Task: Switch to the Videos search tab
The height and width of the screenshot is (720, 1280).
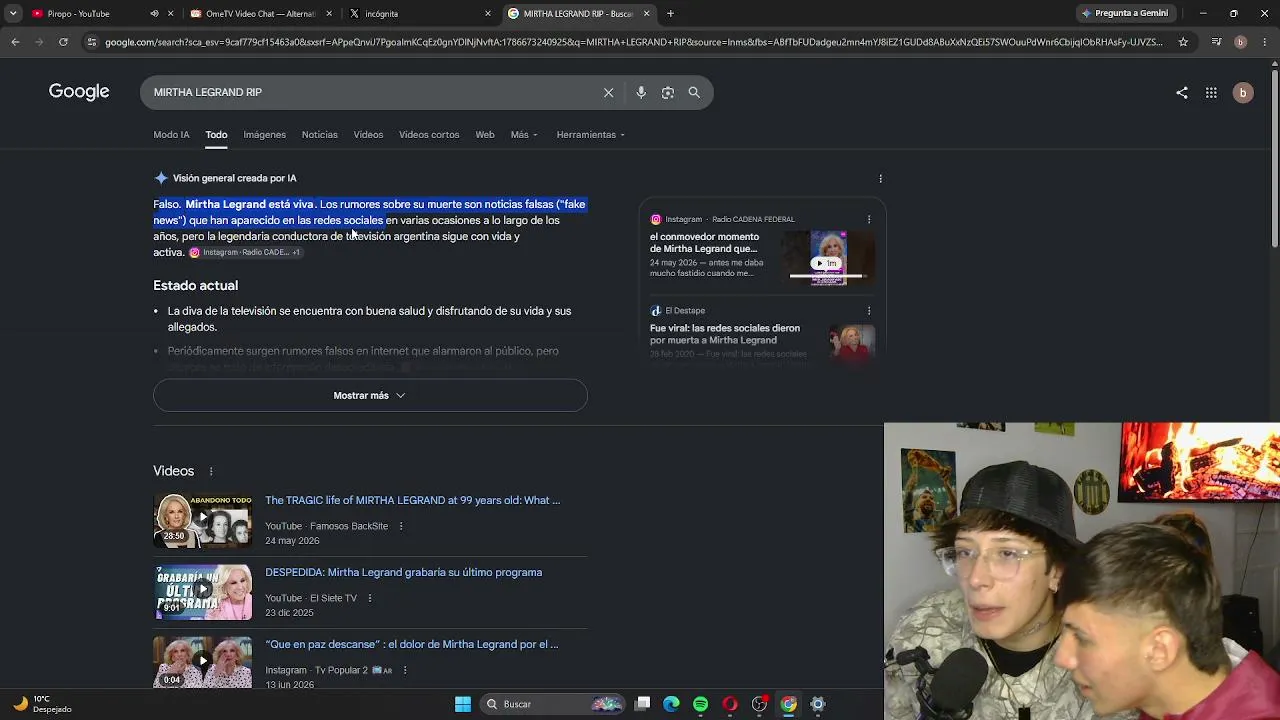Action: (368, 135)
